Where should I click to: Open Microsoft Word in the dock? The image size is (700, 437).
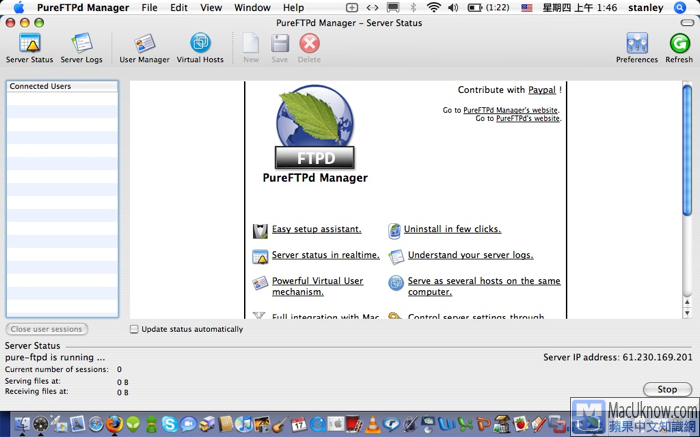pos(447,424)
